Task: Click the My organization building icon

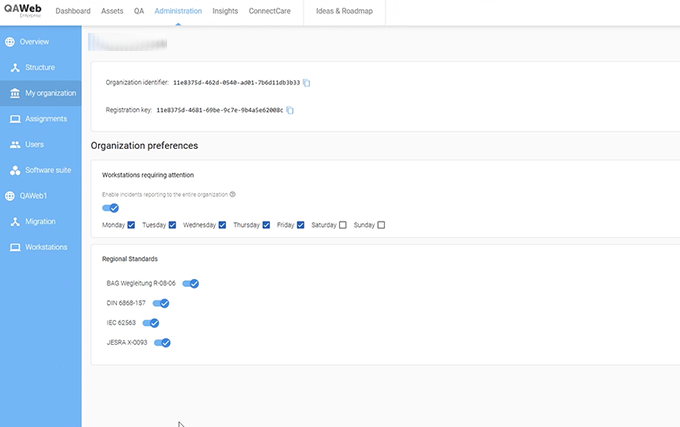Action: click(x=15, y=93)
